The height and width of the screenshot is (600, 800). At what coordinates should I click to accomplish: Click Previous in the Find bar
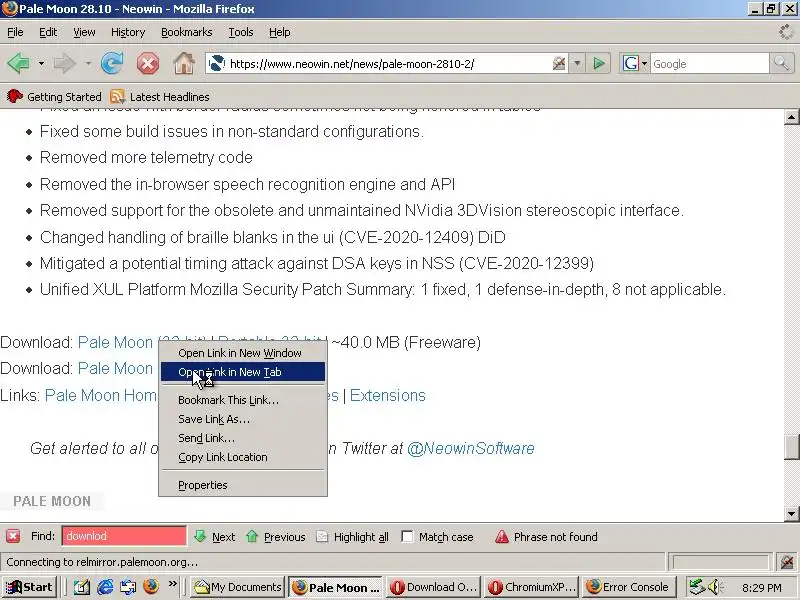[276, 537]
